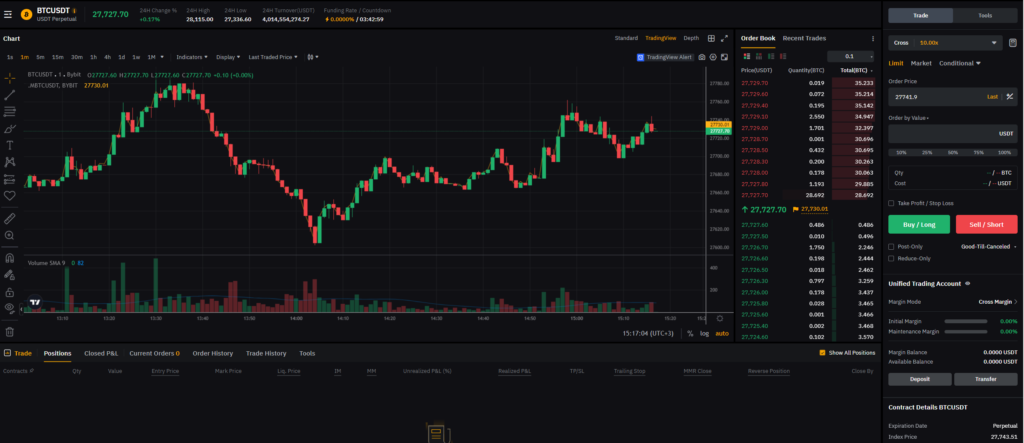1024x443 pixels.
Task: Take a chart snapshot with camera icon
Action: 701,57
